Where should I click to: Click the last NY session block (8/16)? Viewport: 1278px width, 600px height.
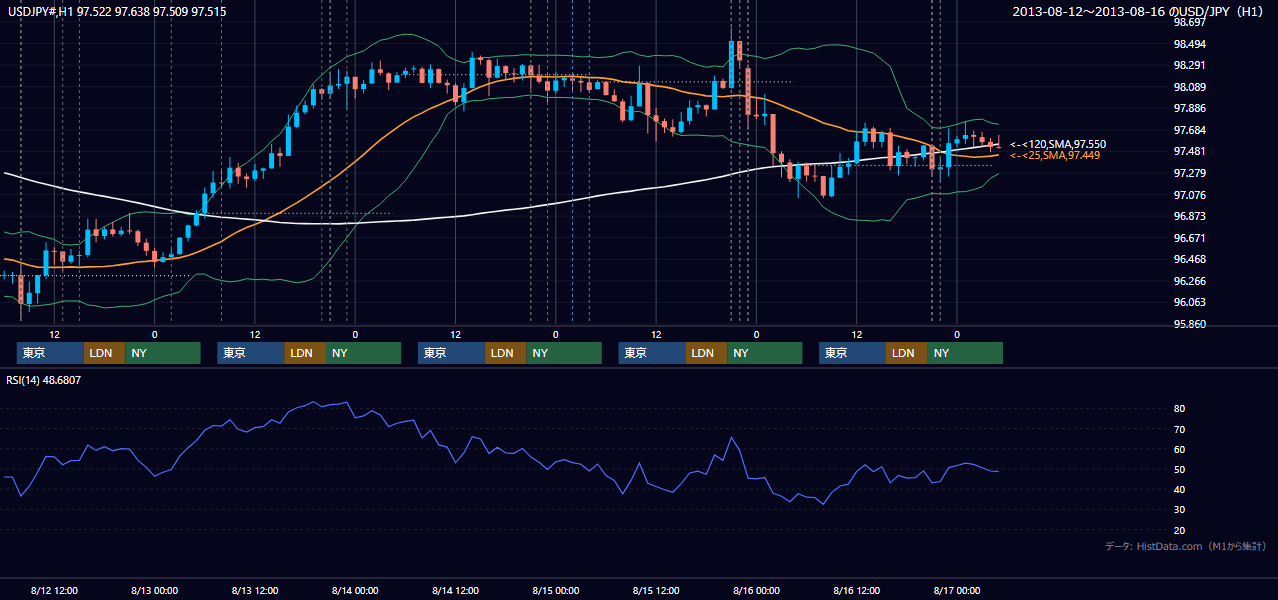[965, 353]
